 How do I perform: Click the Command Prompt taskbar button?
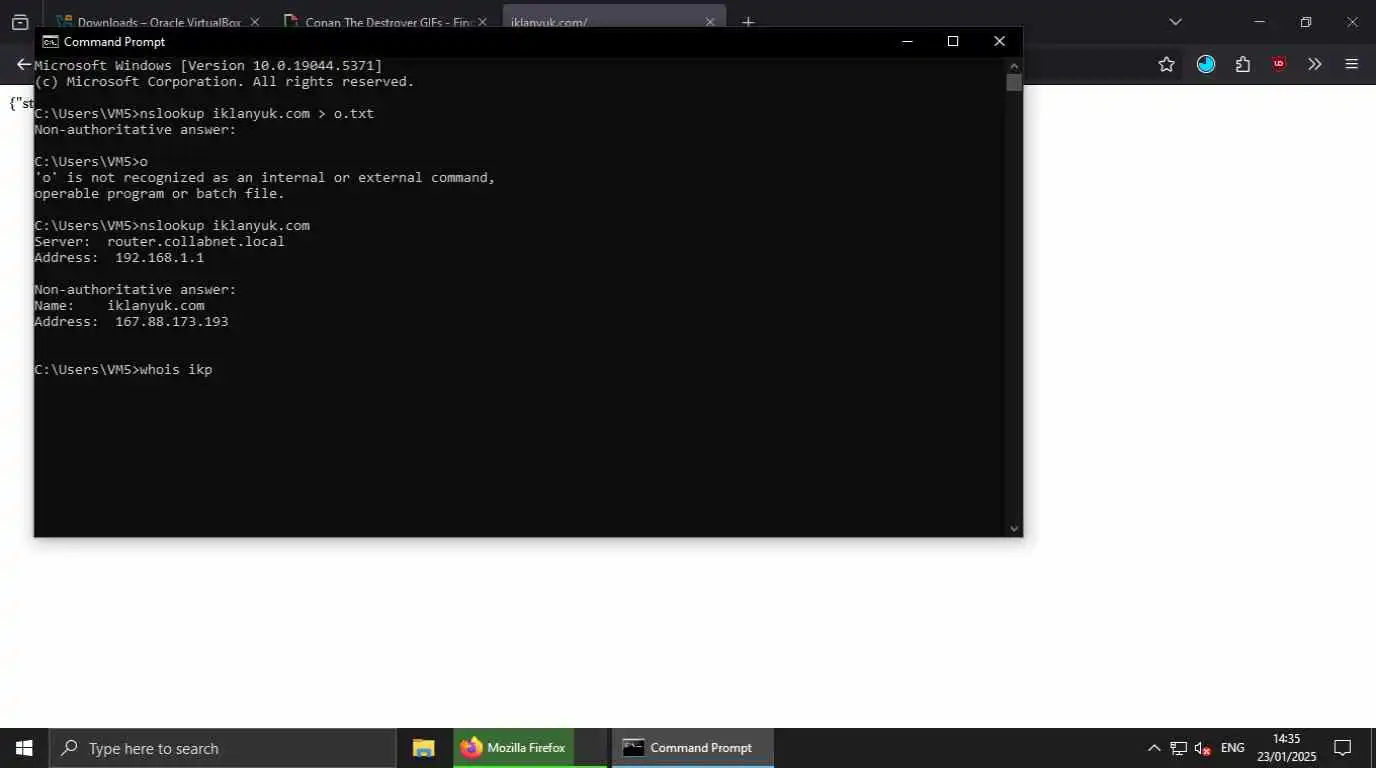692,748
